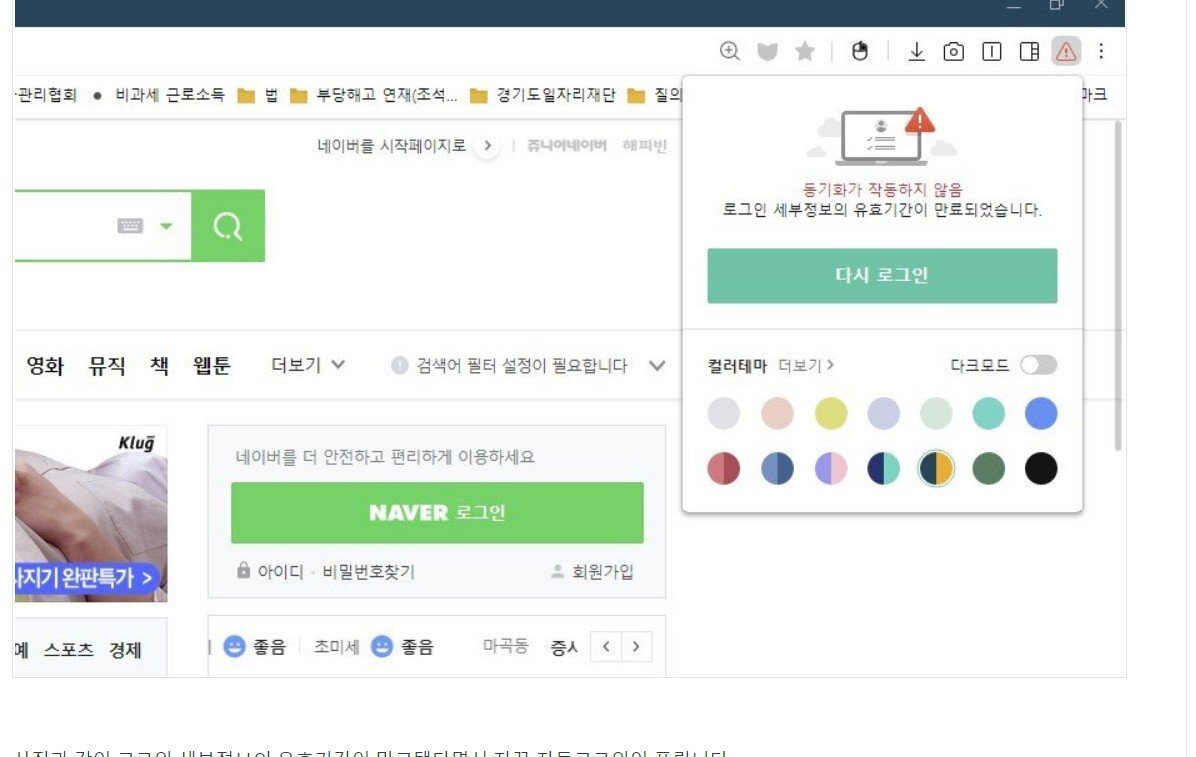Viewport: 1196px width, 757px height.
Task: Select the purple-pink two-tone theme
Action: point(831,469)
